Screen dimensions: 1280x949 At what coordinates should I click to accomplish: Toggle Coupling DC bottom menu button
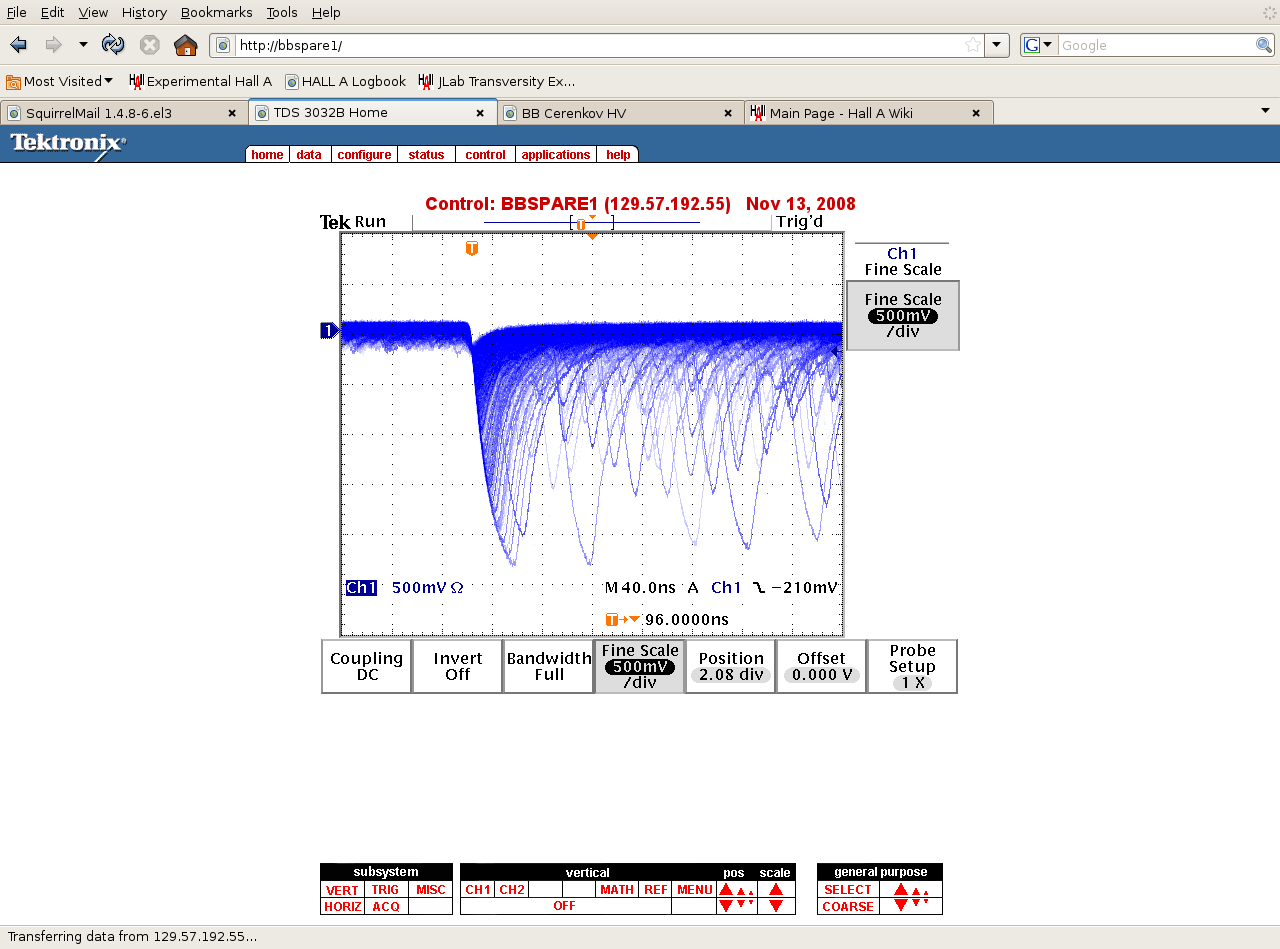point(366,666)
